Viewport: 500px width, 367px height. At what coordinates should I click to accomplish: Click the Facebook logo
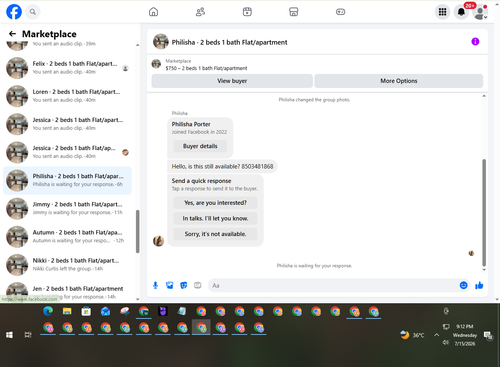(14, 12)
